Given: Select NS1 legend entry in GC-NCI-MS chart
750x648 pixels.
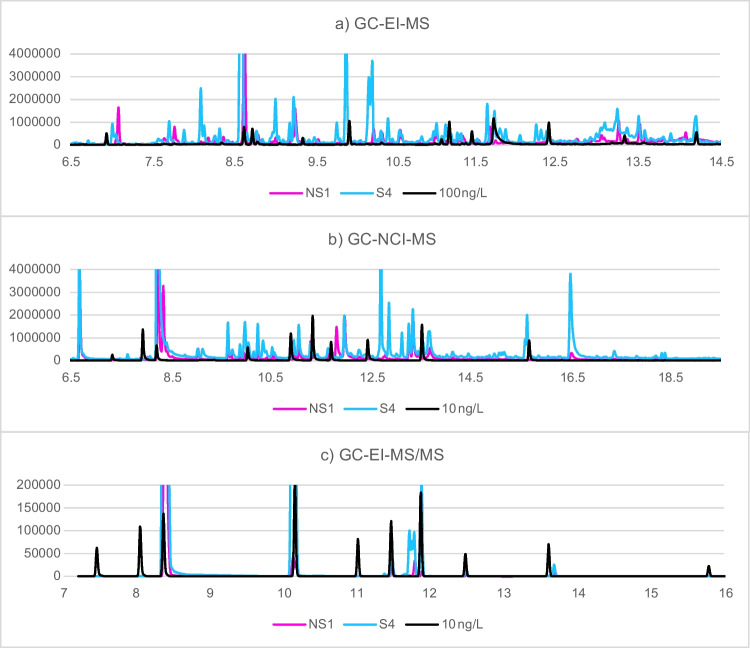Looking at the screenshot, I should (303, 409).
